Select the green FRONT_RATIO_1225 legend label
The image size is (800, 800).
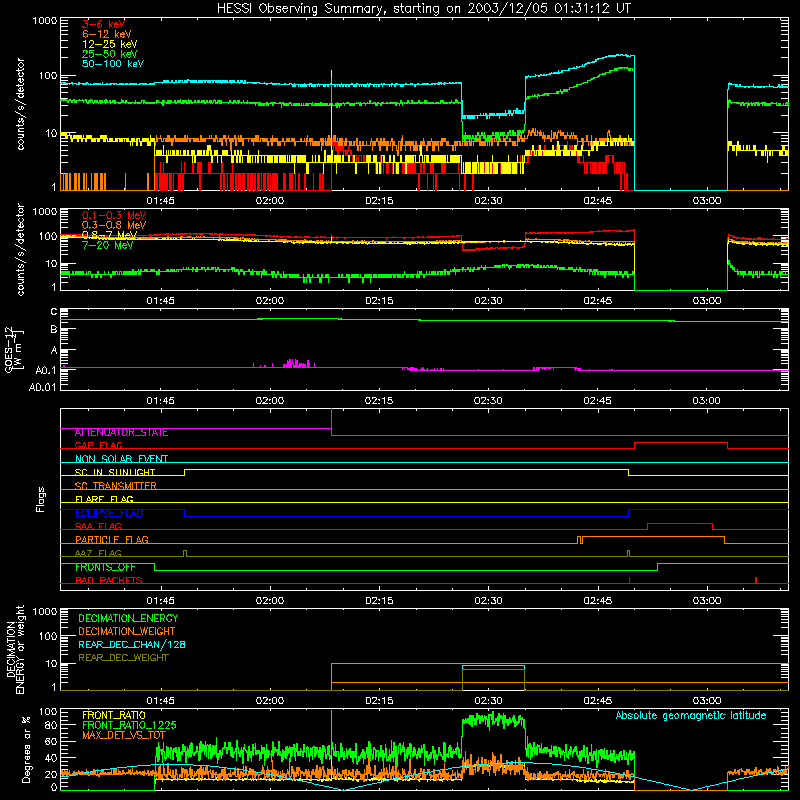click(x=129, y=725)
